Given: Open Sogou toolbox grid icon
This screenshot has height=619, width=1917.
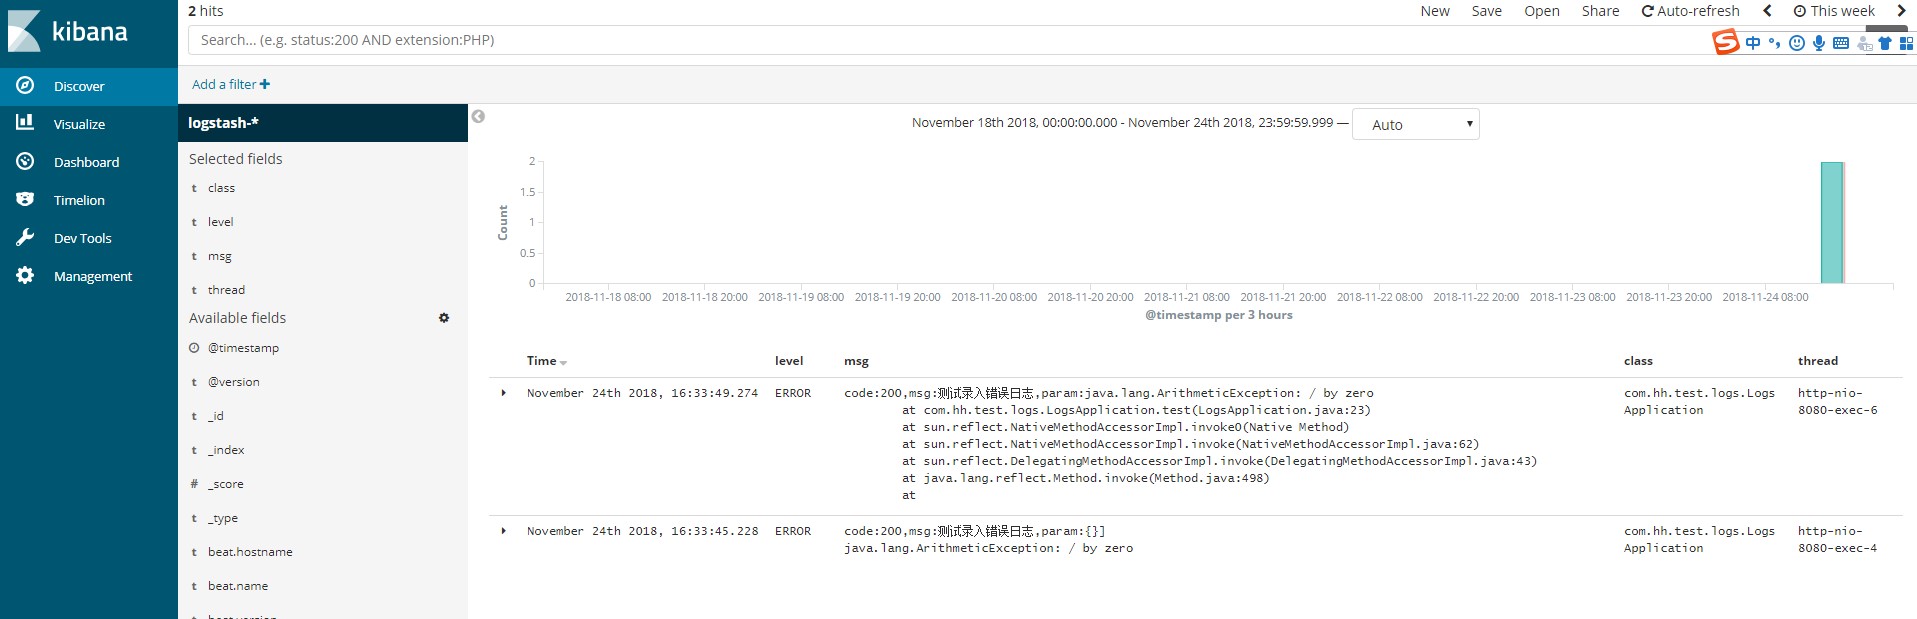Looking at the screenshot, I should 1906,43.
